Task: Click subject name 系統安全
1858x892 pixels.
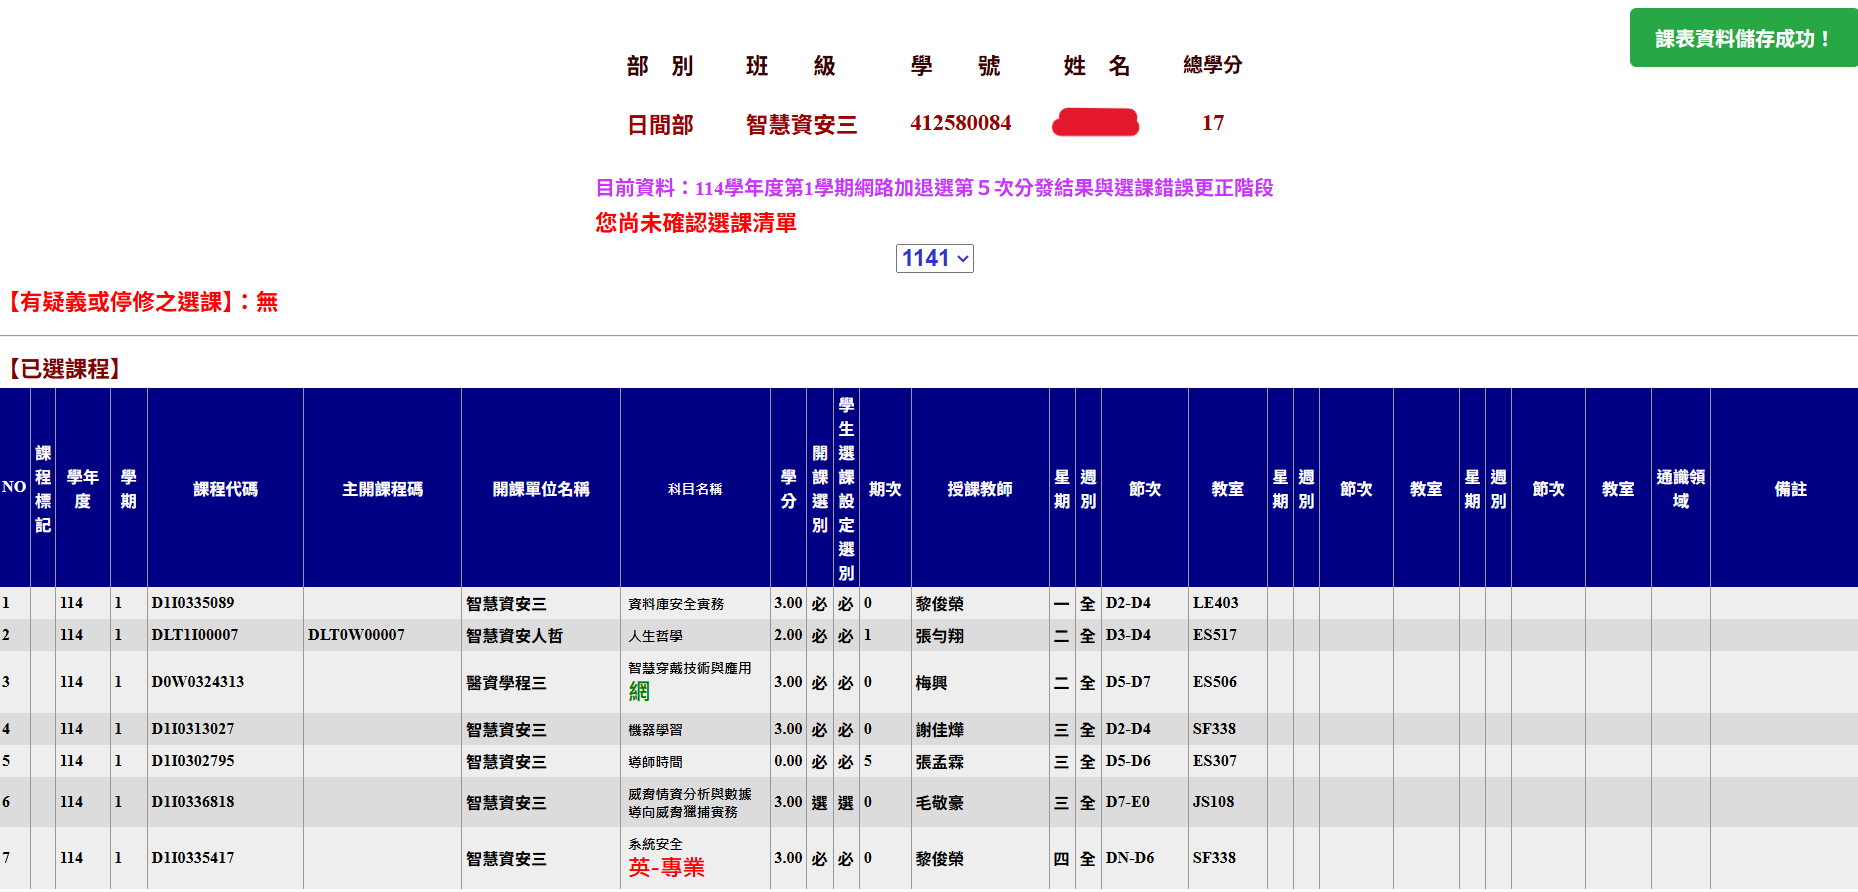Action: click(x=656, y=845)
